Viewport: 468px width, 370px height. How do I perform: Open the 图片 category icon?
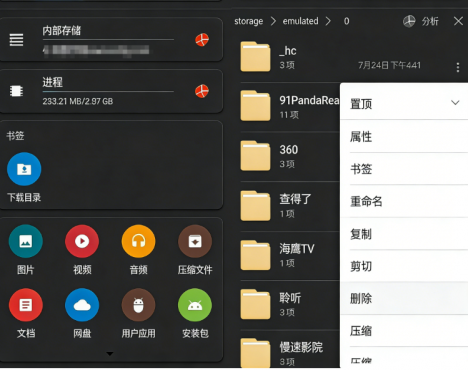(x=26, y=241)
